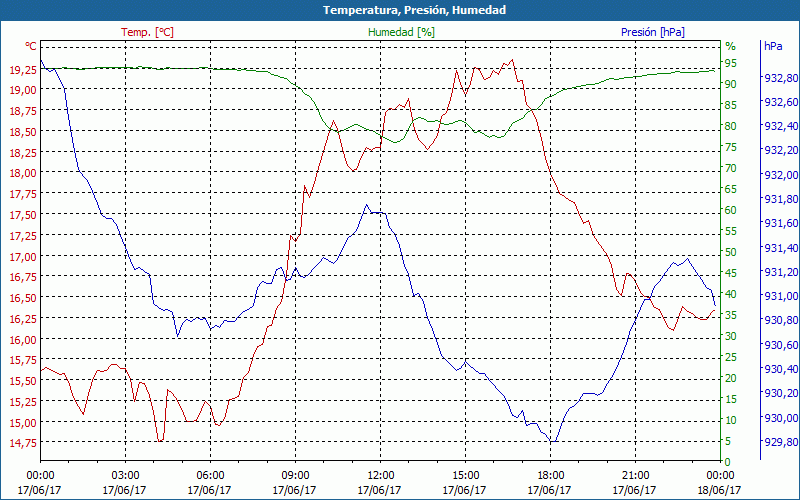This screenshot has height=500, width=800.
Task: Click humidity axis value '90'
Action: 731,84
